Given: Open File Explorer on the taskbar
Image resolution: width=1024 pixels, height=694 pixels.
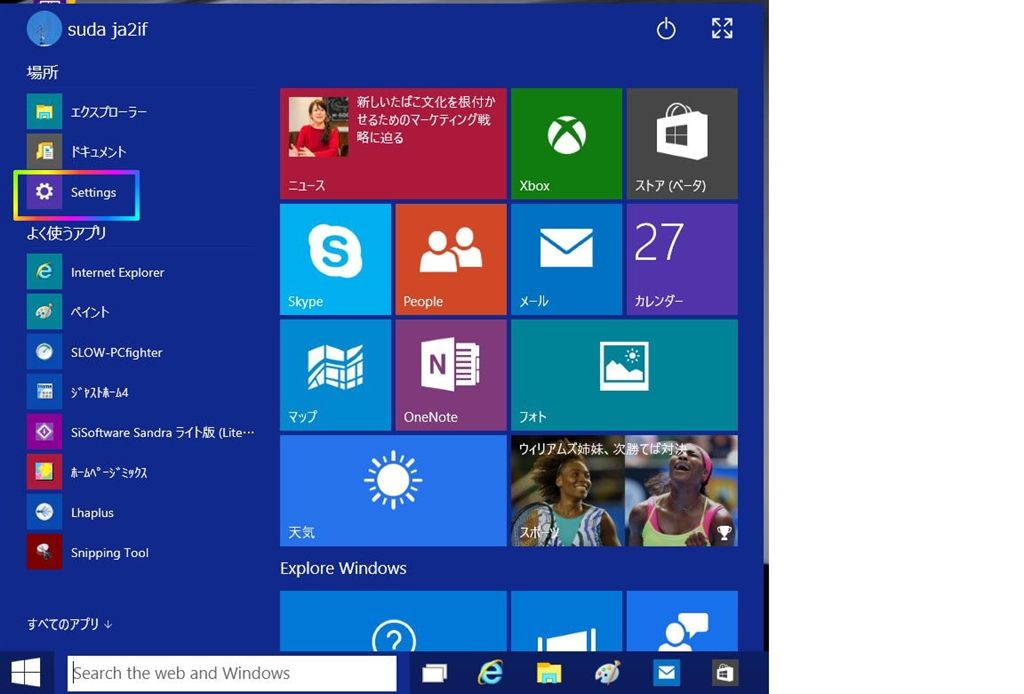Looking at the screenshot, I should 549,672.
